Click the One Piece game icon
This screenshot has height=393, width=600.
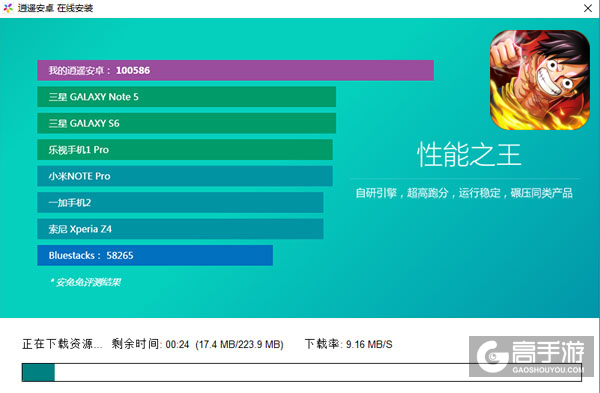pos(540,80)
